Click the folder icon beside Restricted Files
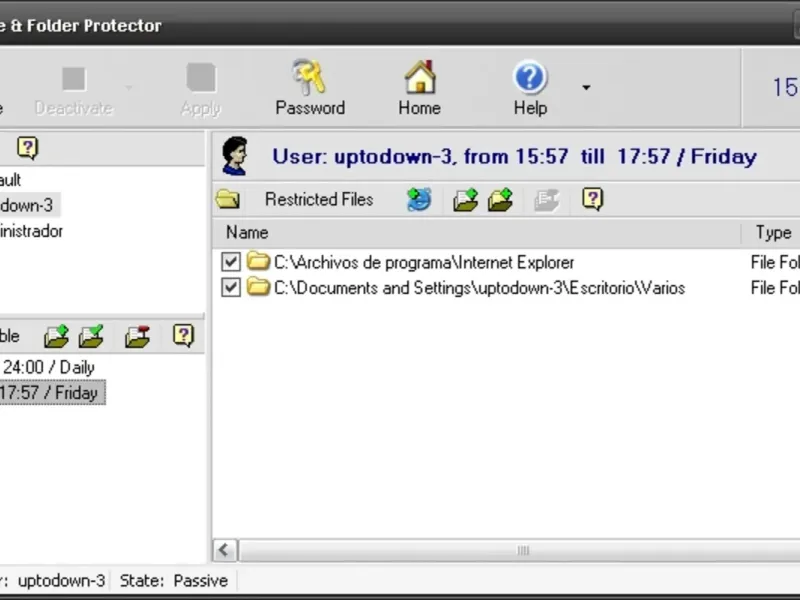This screenshot has height=600, width=800. (x=228, y=199)
